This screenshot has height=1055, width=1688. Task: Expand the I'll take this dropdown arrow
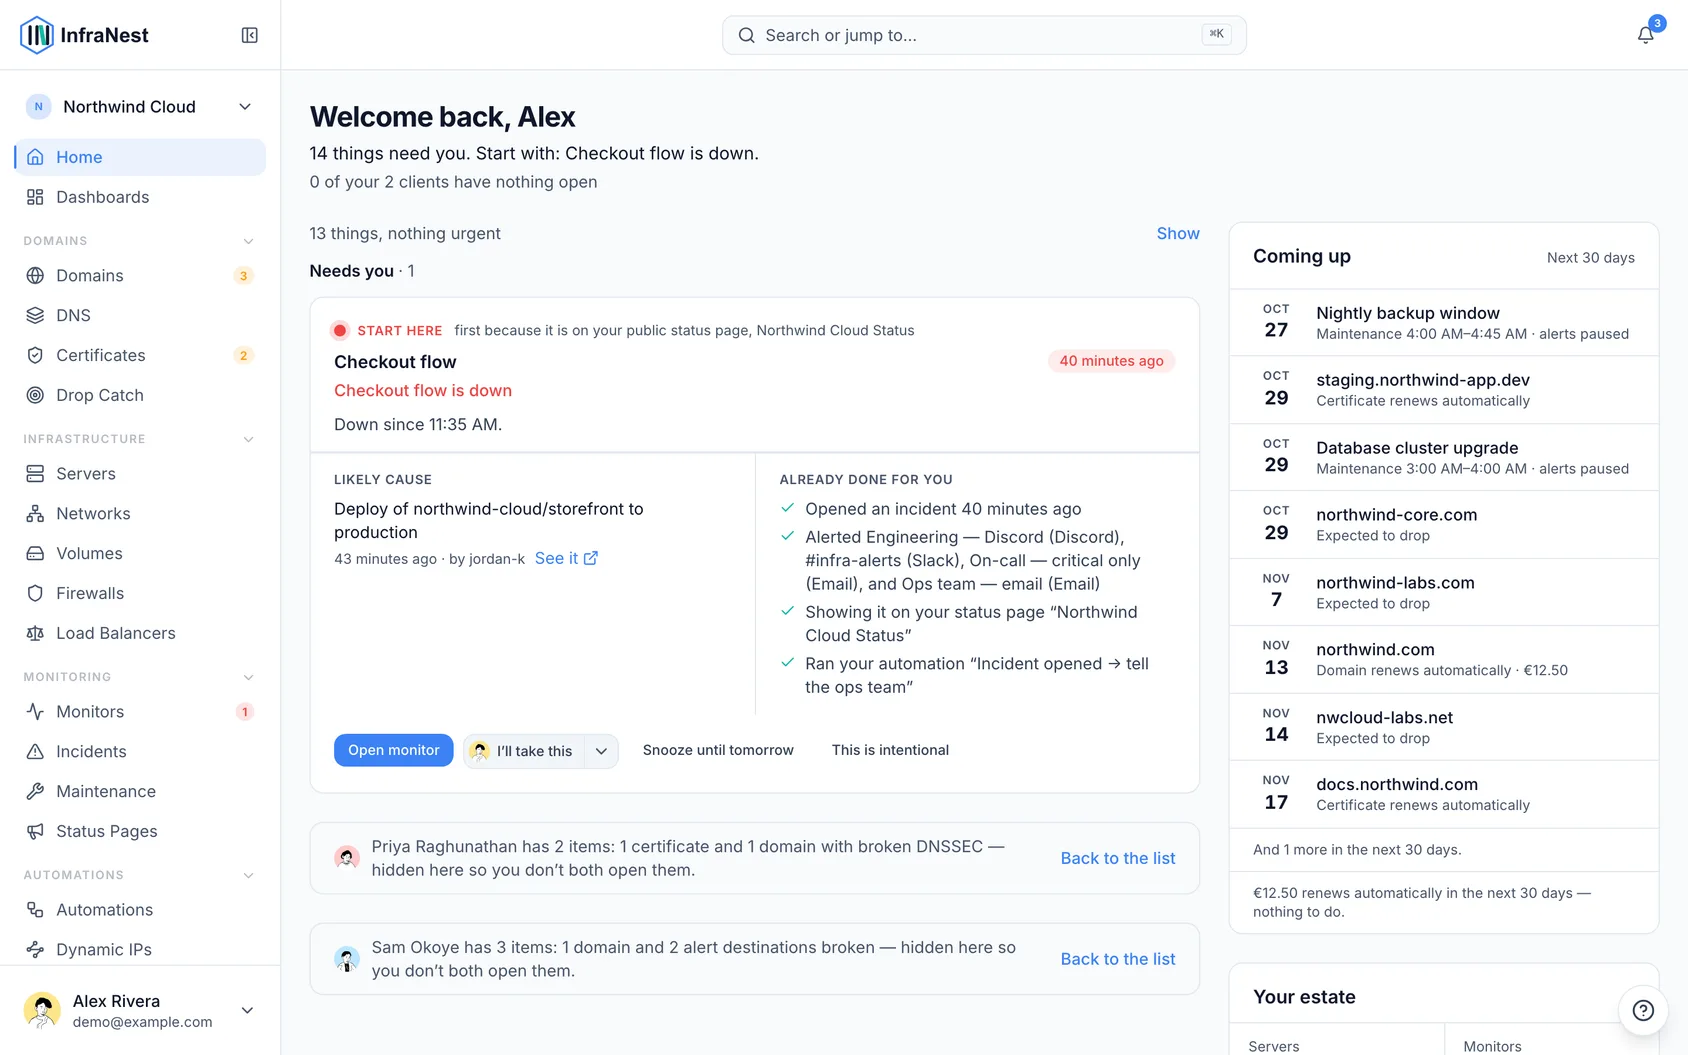[601, 751]
